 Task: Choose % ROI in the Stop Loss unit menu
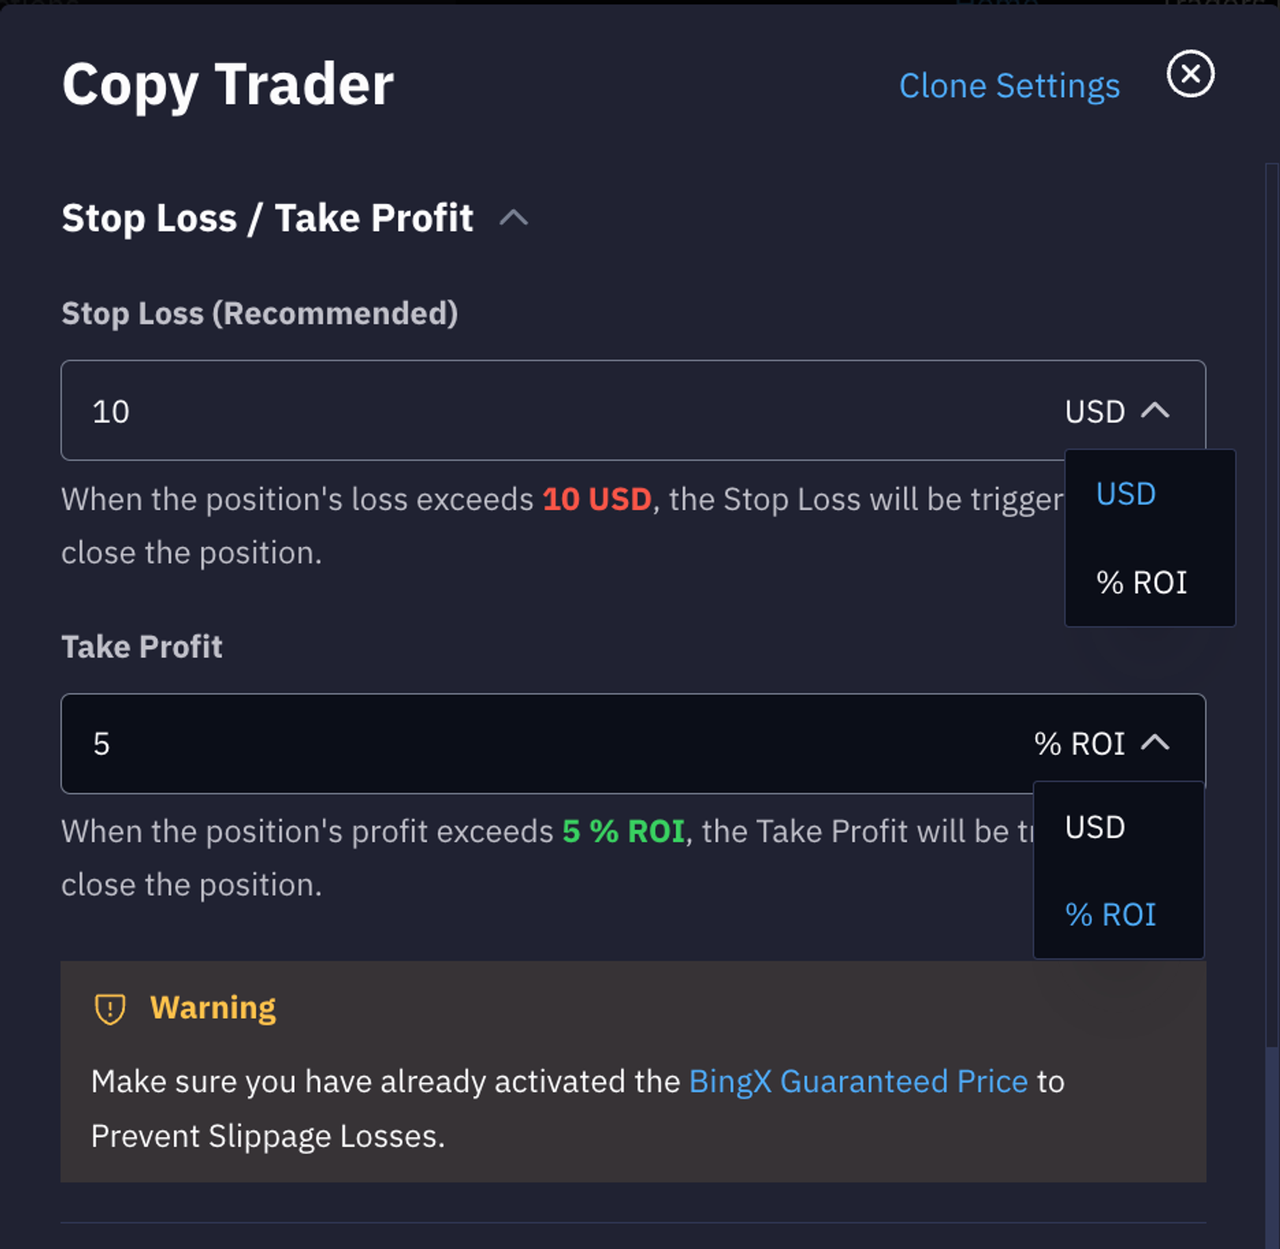pyautogui.click(x=1141, y=582)
